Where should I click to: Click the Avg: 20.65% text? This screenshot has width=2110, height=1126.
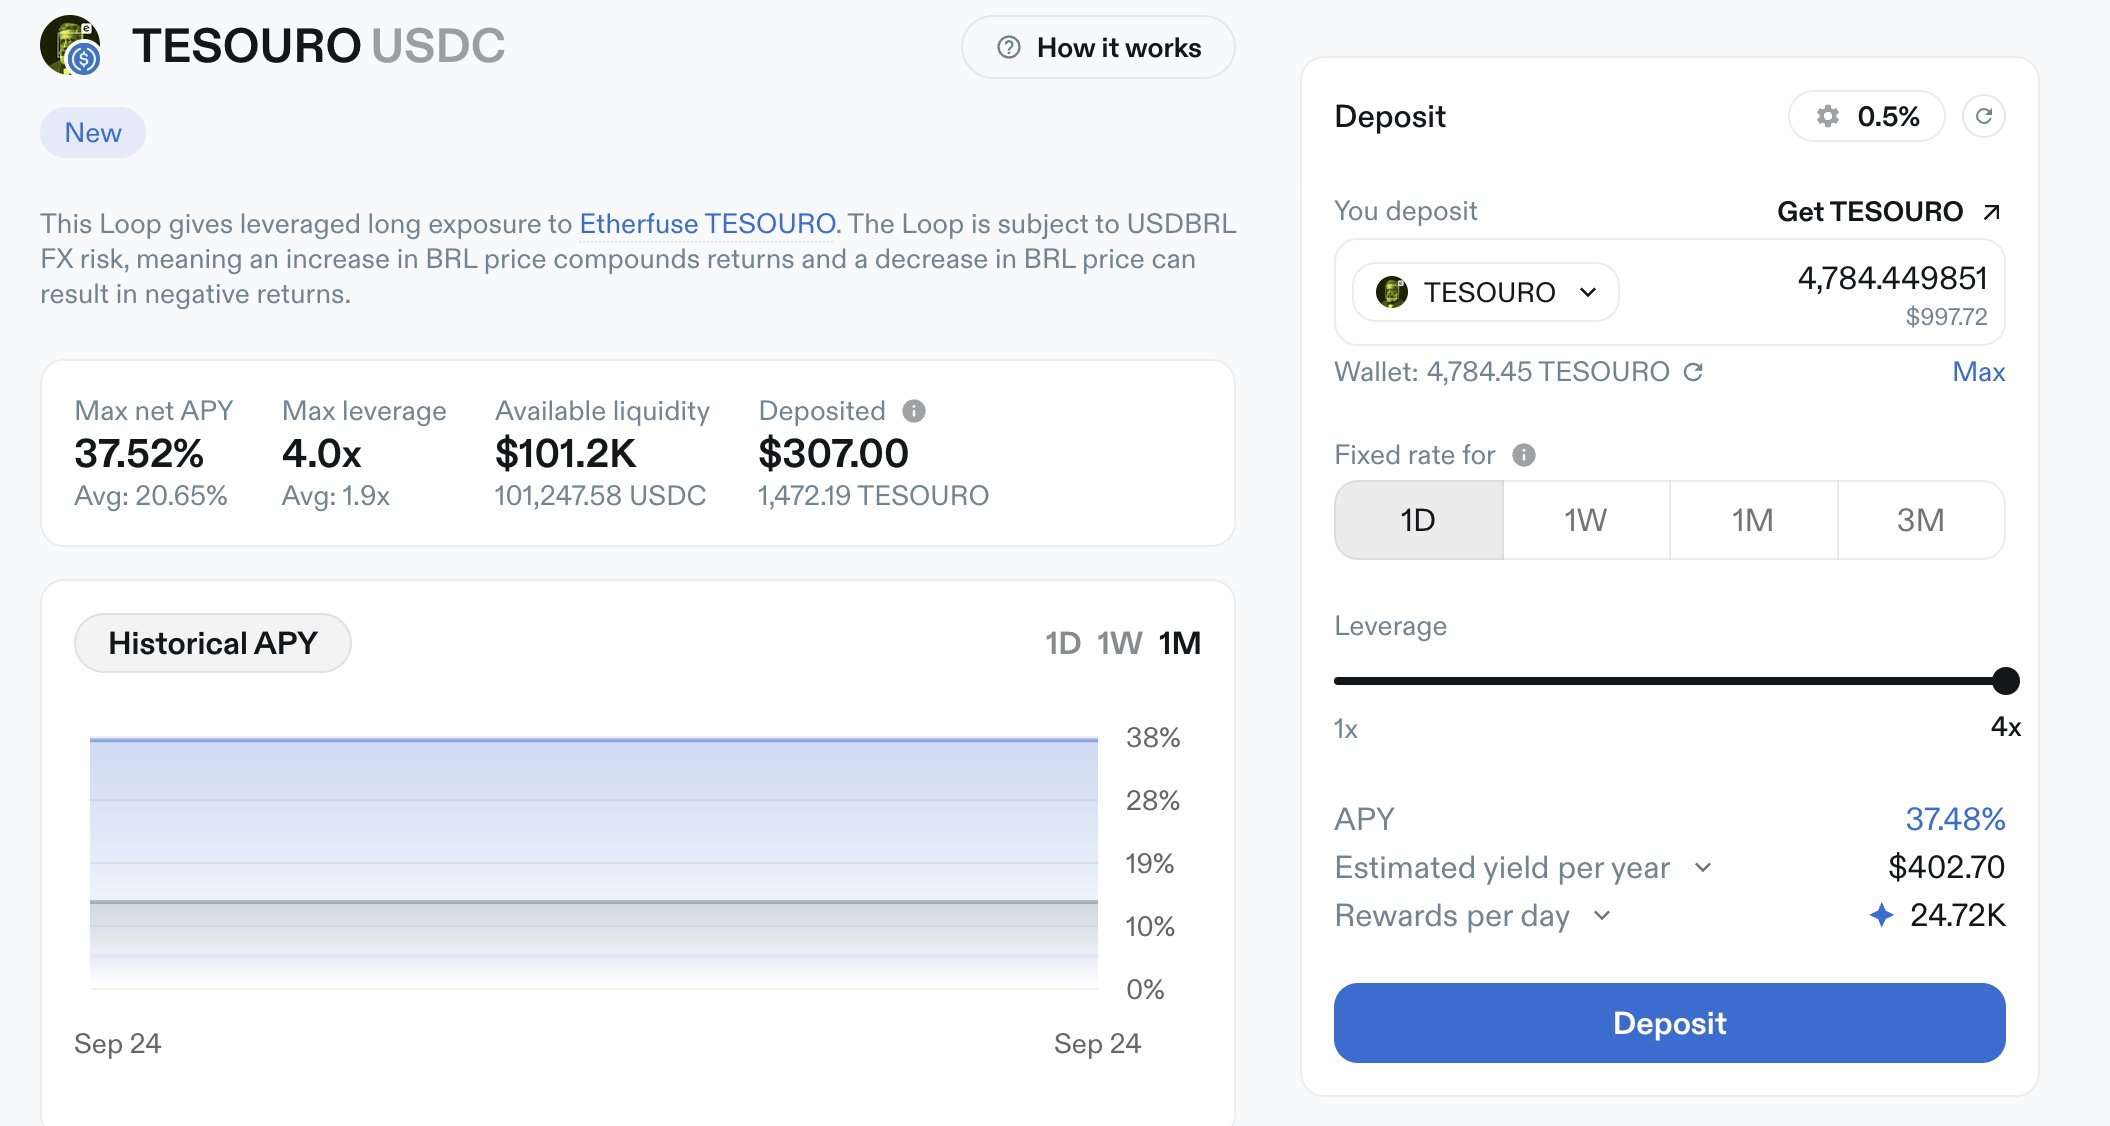point(151,496)
